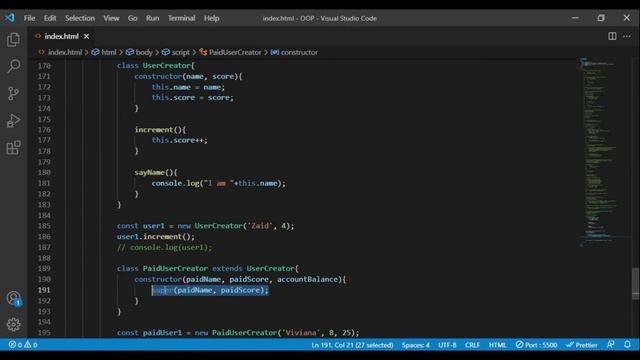This screenshot has width=640, height=360.
Task: Click the console.log line 181
Action: coord(219,183)
